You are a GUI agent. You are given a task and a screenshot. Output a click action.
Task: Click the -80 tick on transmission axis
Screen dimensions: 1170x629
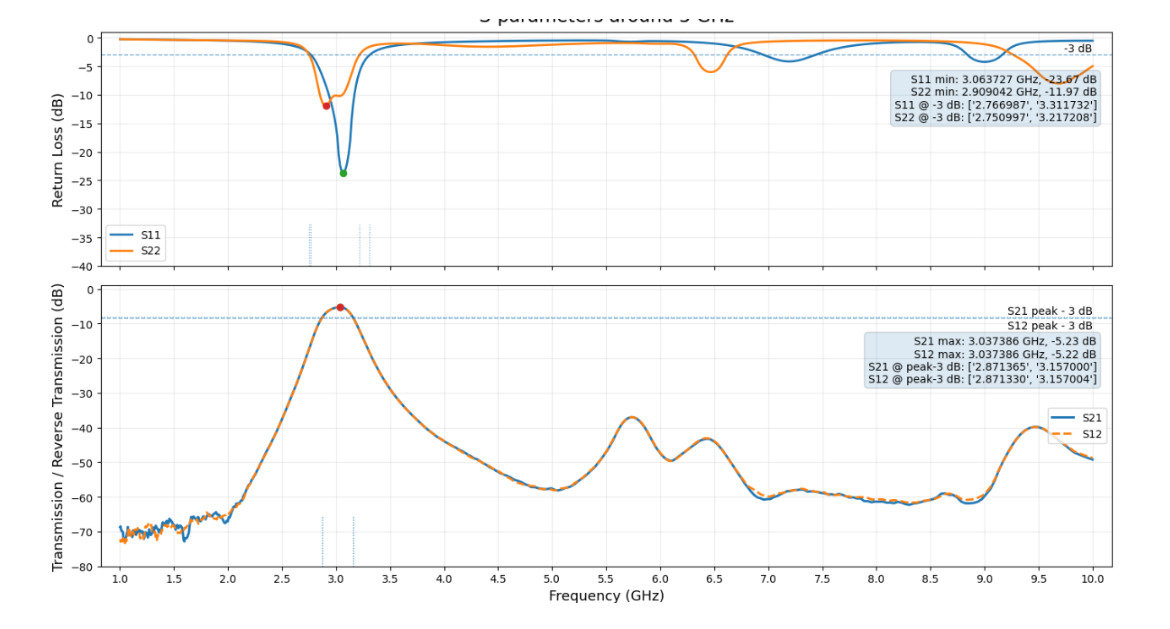click(x=84, y=567)
